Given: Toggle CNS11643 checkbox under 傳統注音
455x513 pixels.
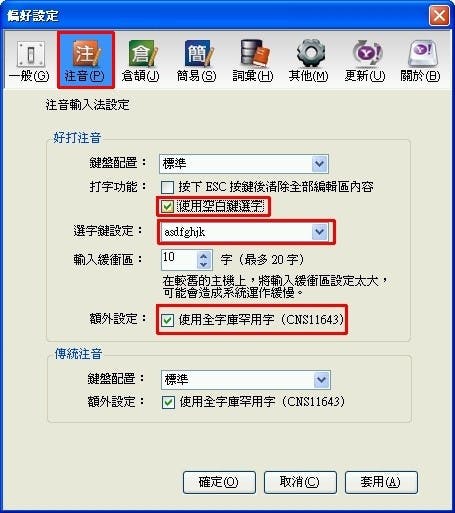Looking at the screenshot, I should pyautogui.click(x=168, y=402).
